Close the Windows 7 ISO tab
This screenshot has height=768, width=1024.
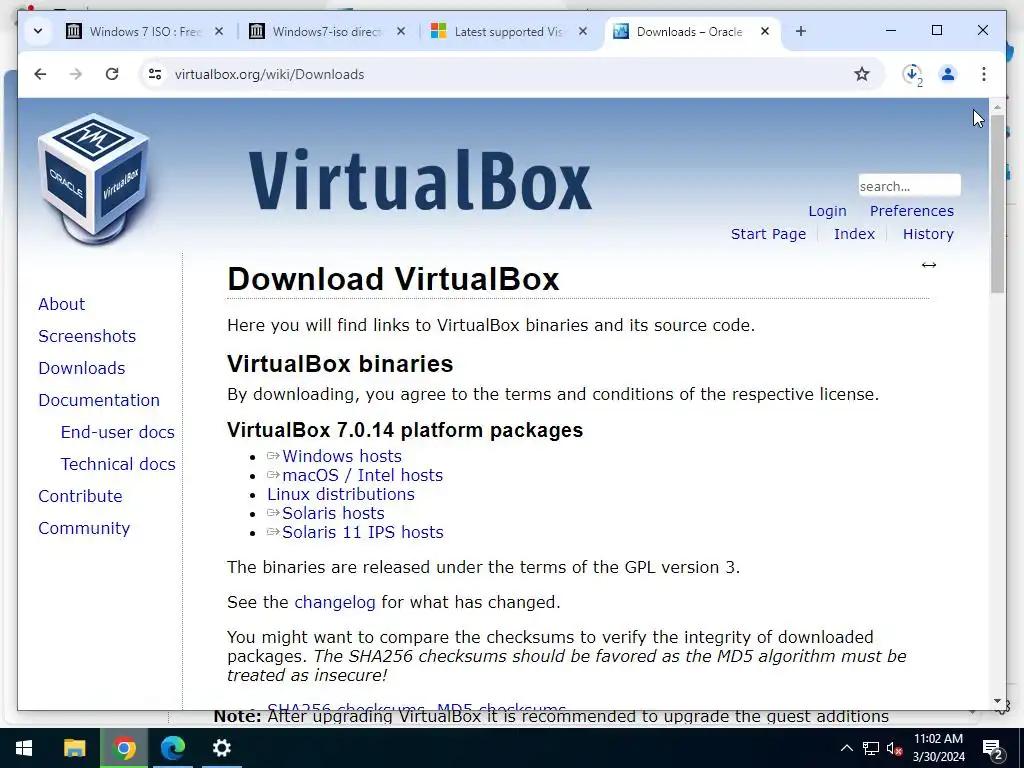(x=219, y=31)
